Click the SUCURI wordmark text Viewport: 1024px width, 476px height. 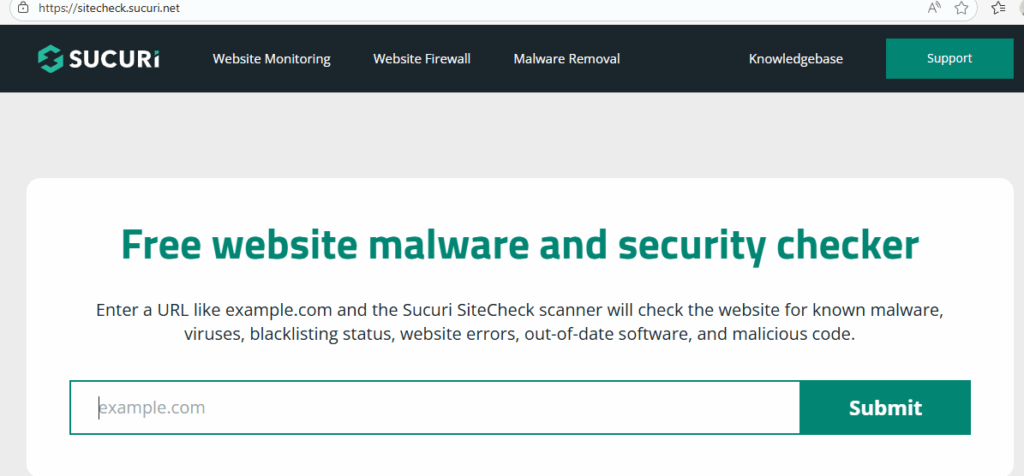[114, 59]
